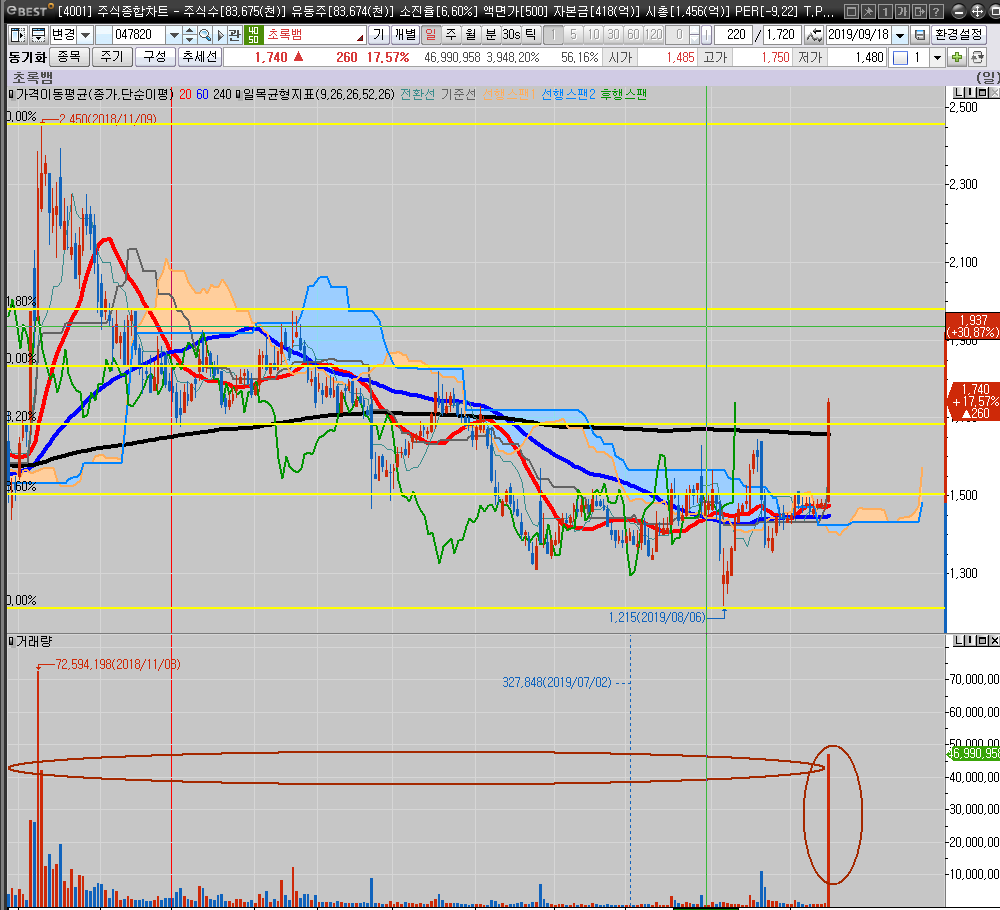This screenshot has width=1000, height=910.
Task: Open stock search magnifier icon
Action: [x=205, y=34]
